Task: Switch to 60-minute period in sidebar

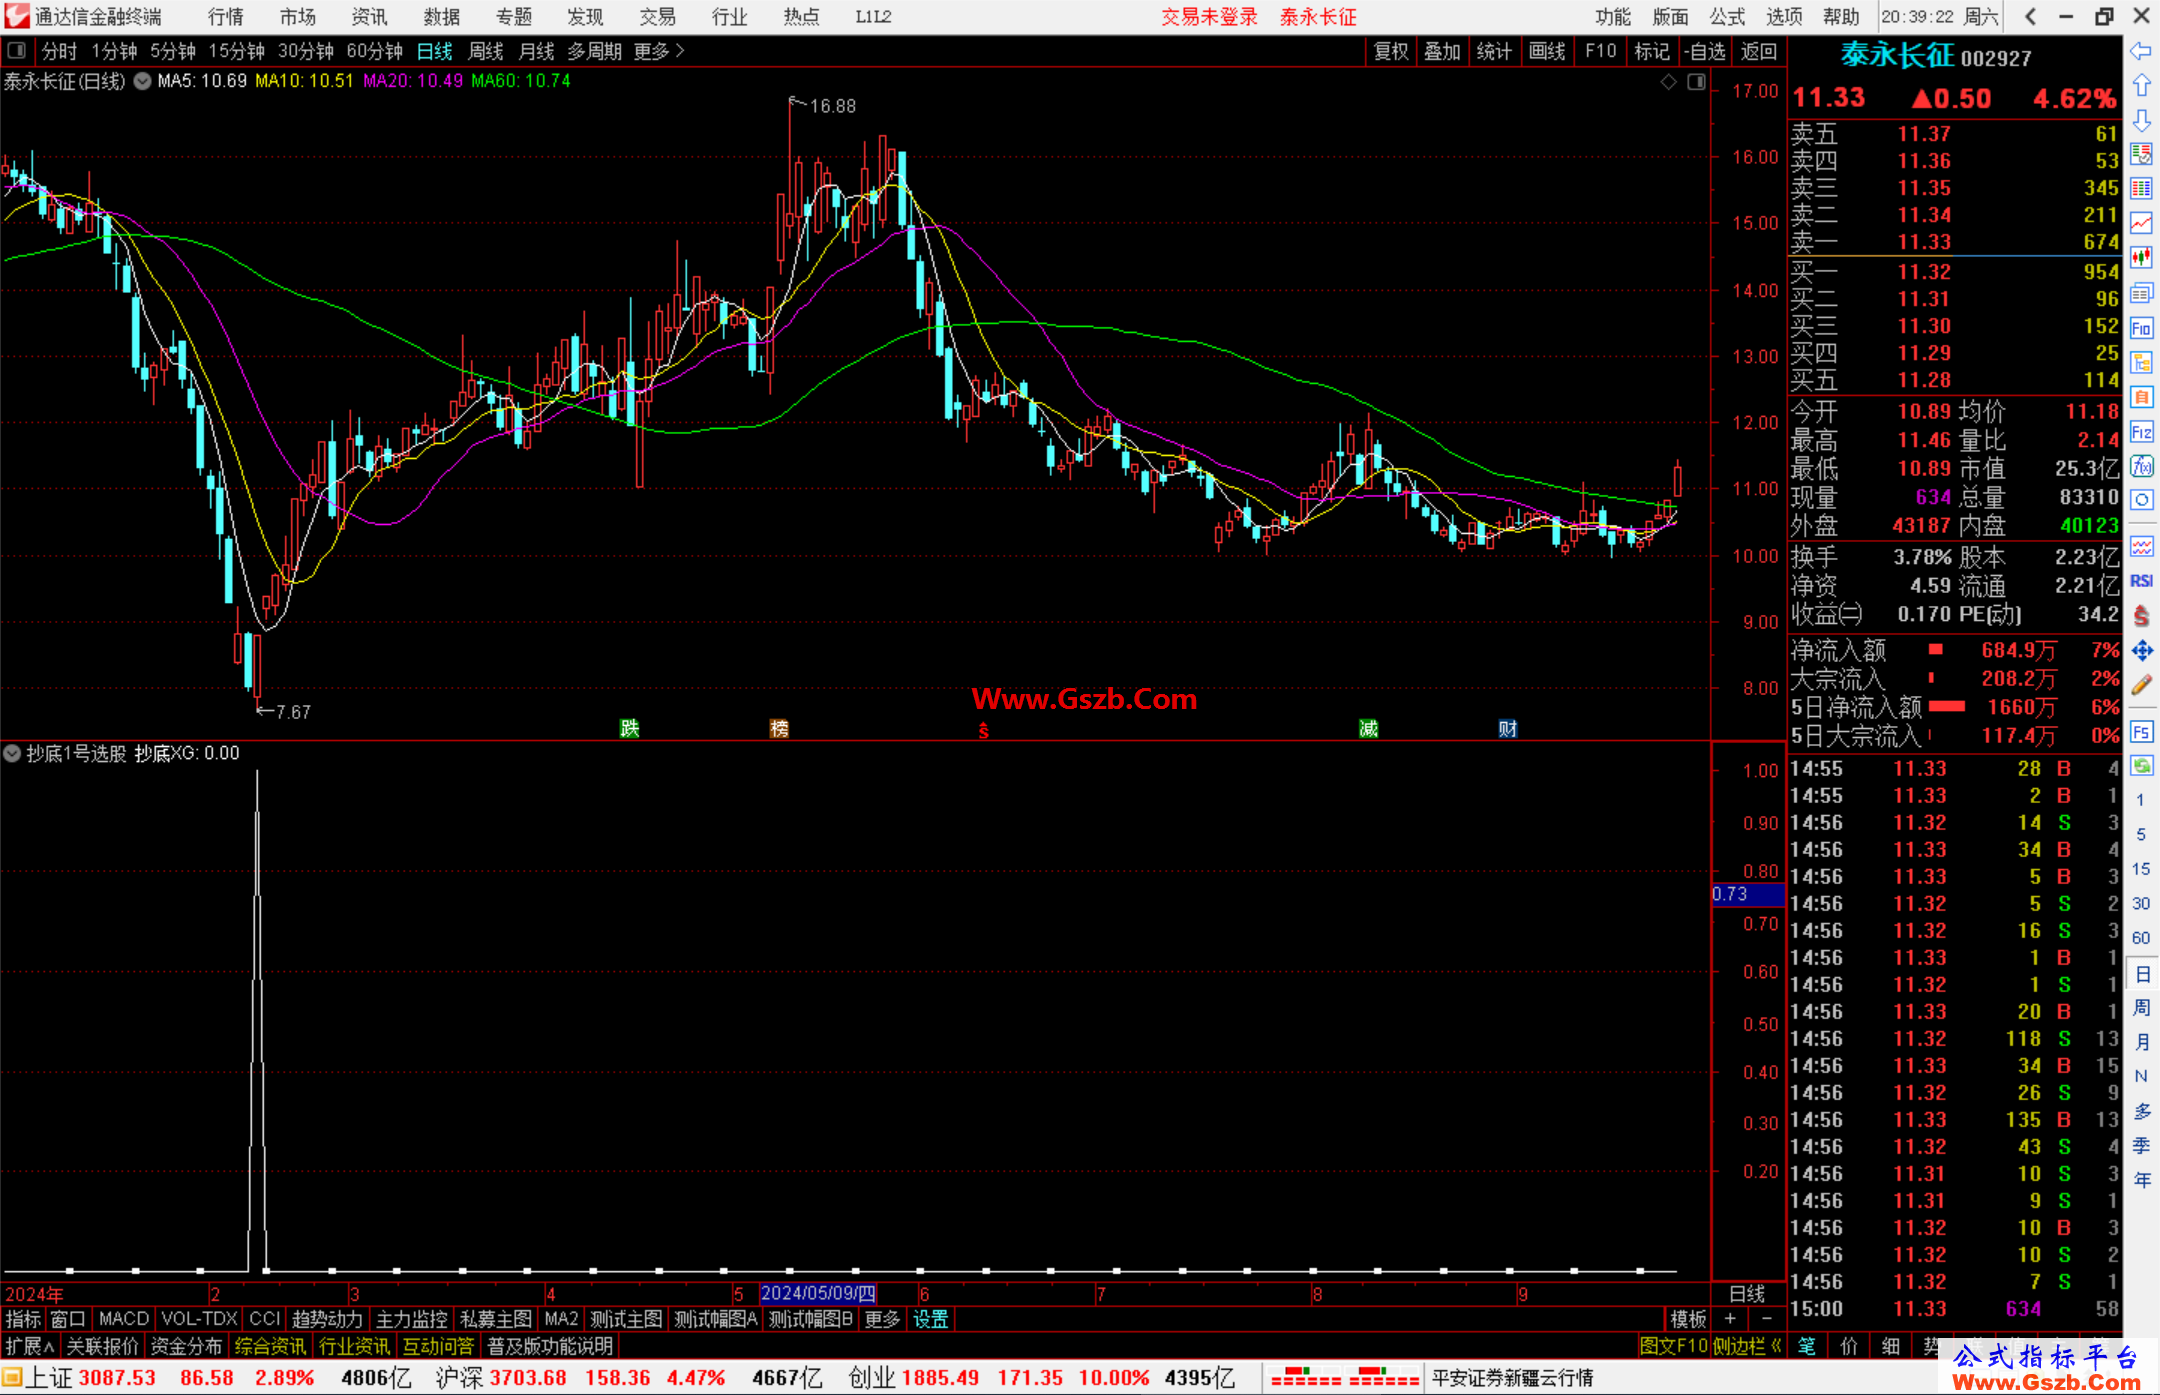Action: (x=2140, y=938)
